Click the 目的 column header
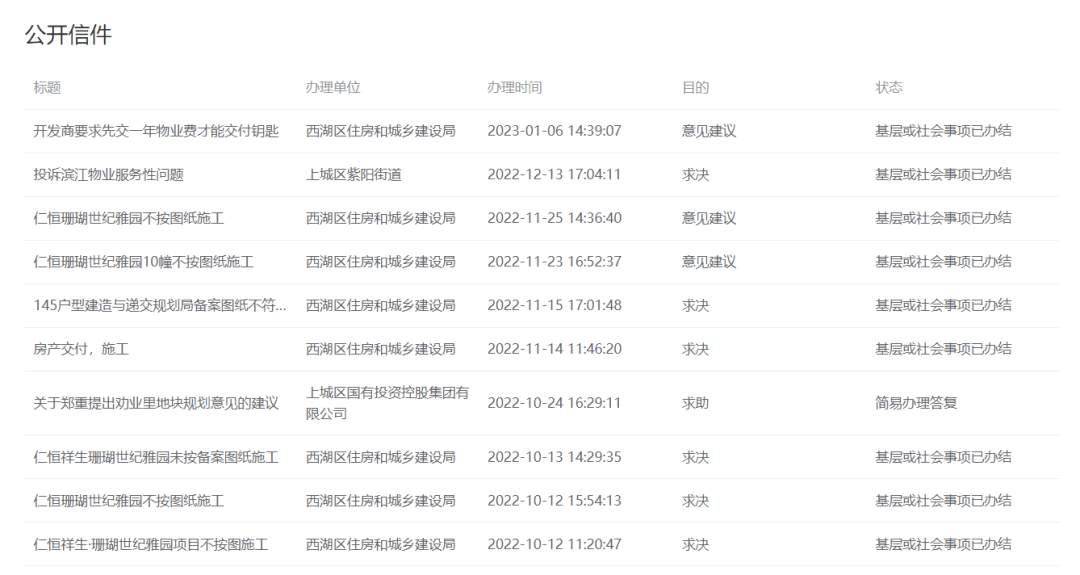Image resolution: width=1080 pixels, height=575 pixels. coord(695,88)
